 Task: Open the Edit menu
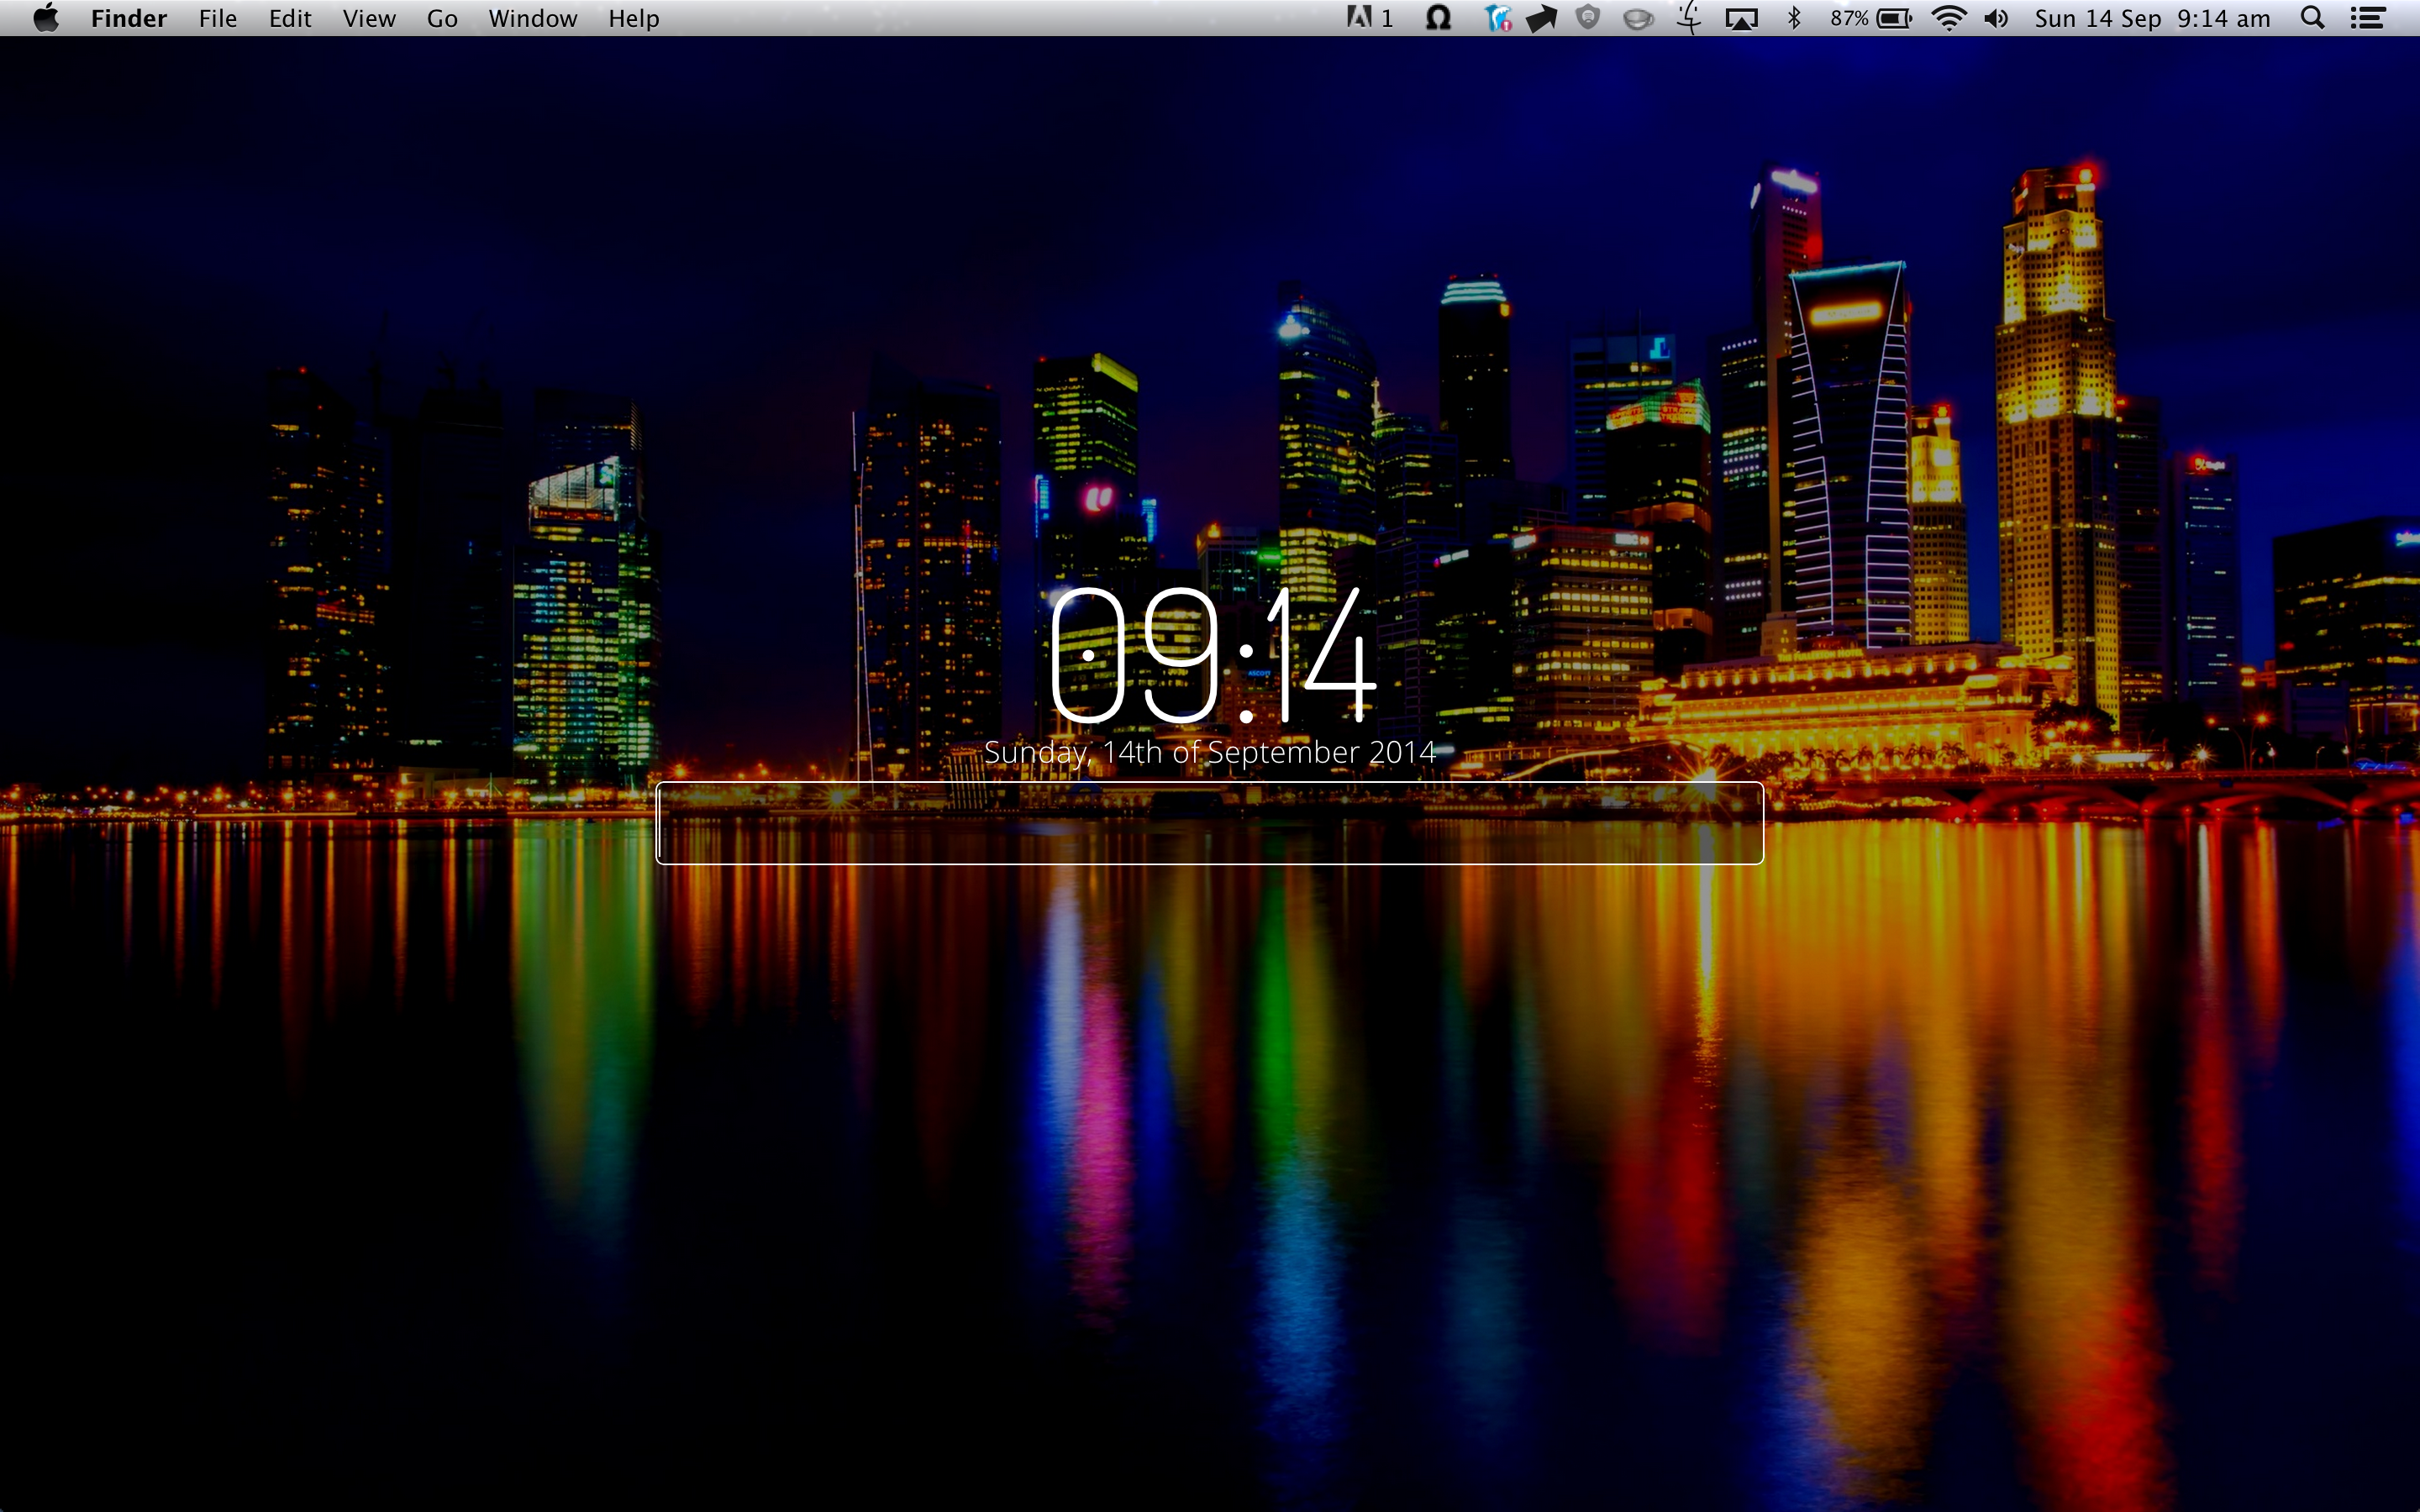point(290,18)
